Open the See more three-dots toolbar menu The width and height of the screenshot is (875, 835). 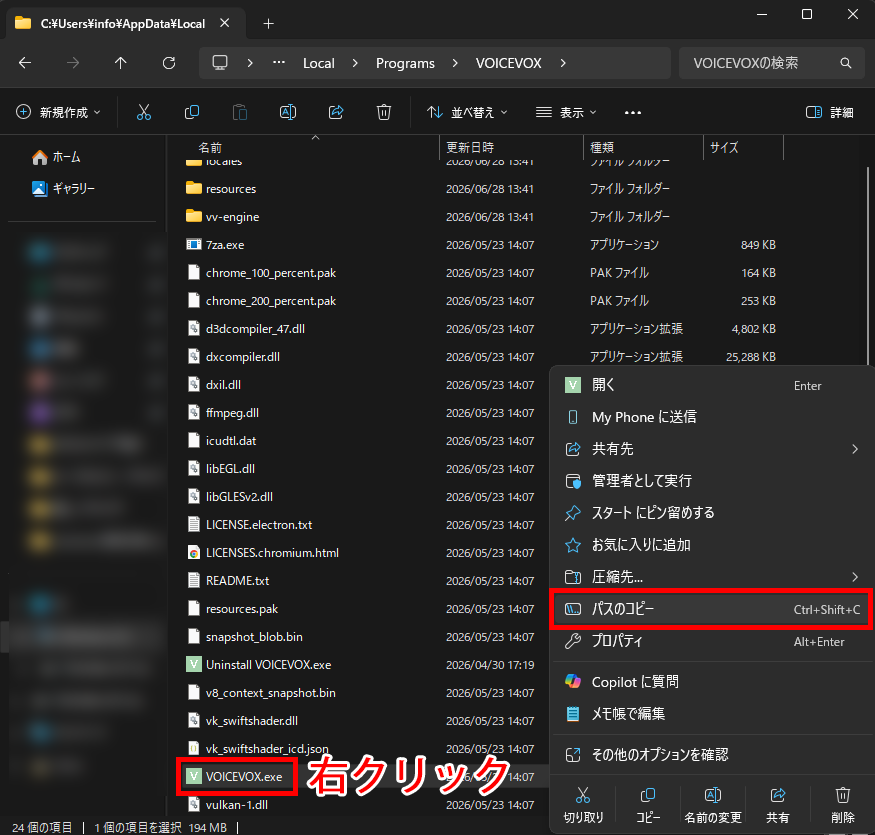[633, 113]
